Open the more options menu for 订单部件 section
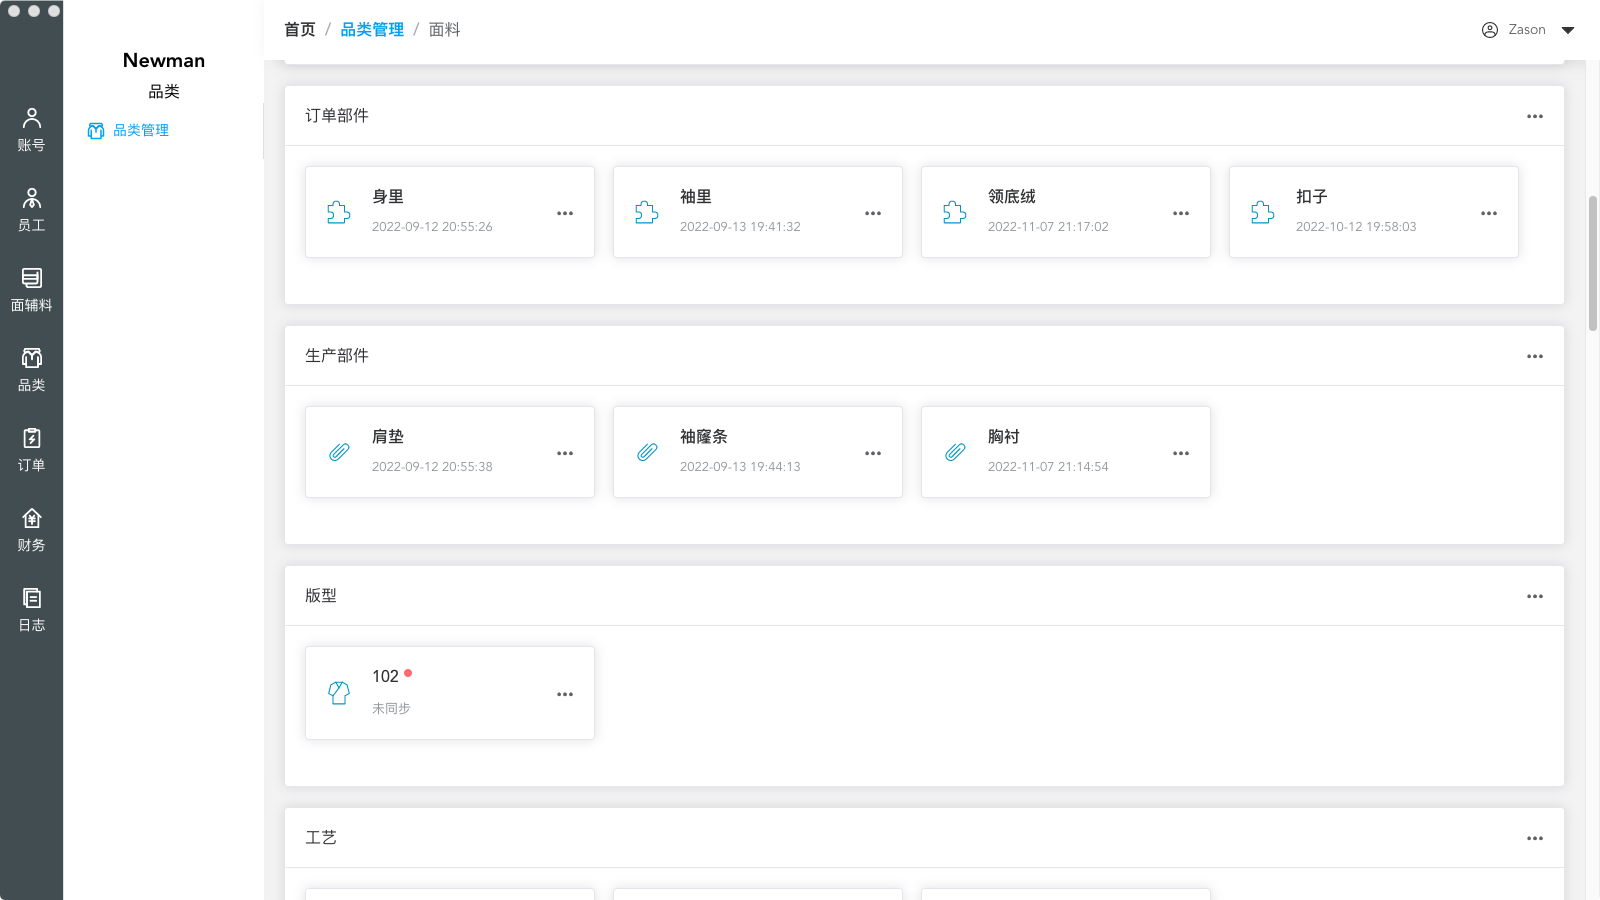This screenshot has height=900, width=1600. 1535,116
